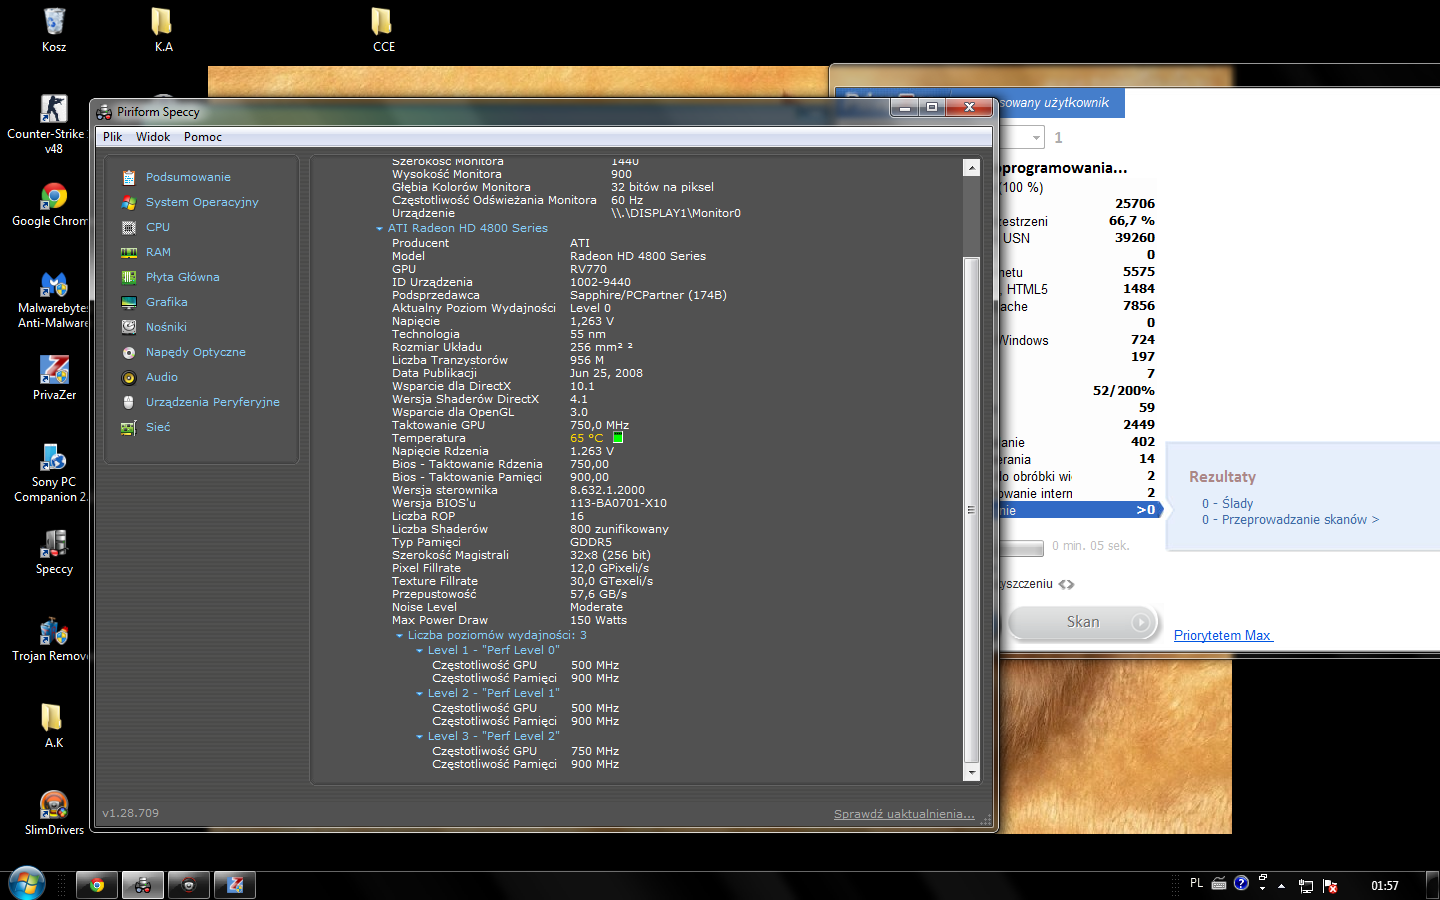Launch Counter-Strike v48 desktop shortcut

coord(54,124)
